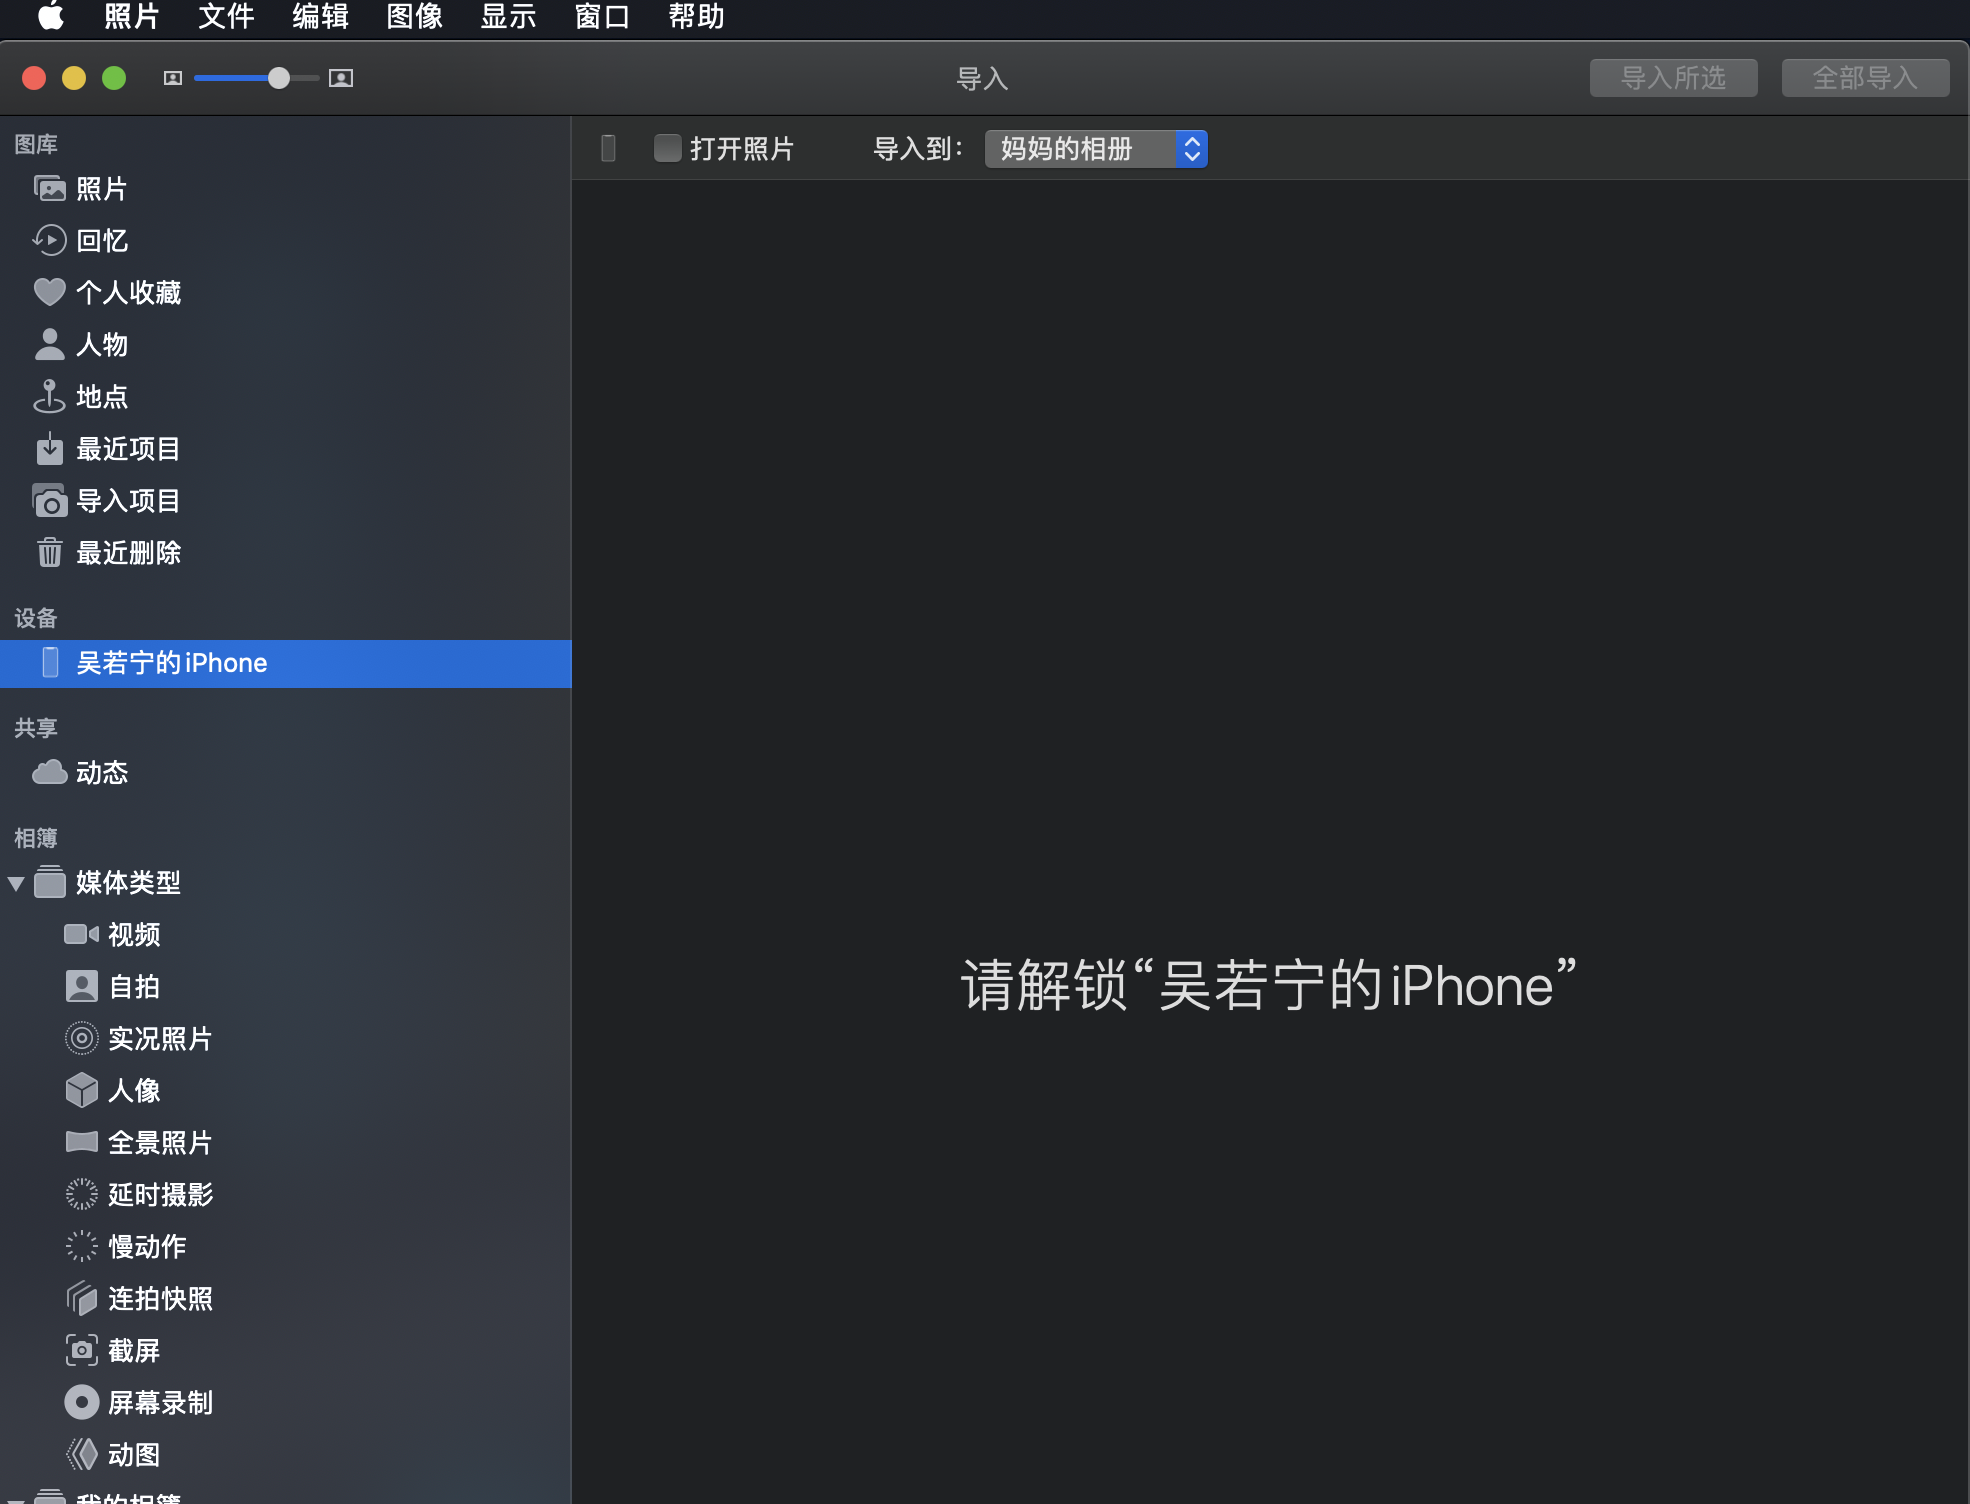Open the 文件 menu in menu bar
This screenshot has height=1504, width=1970.
pos(226,17)
